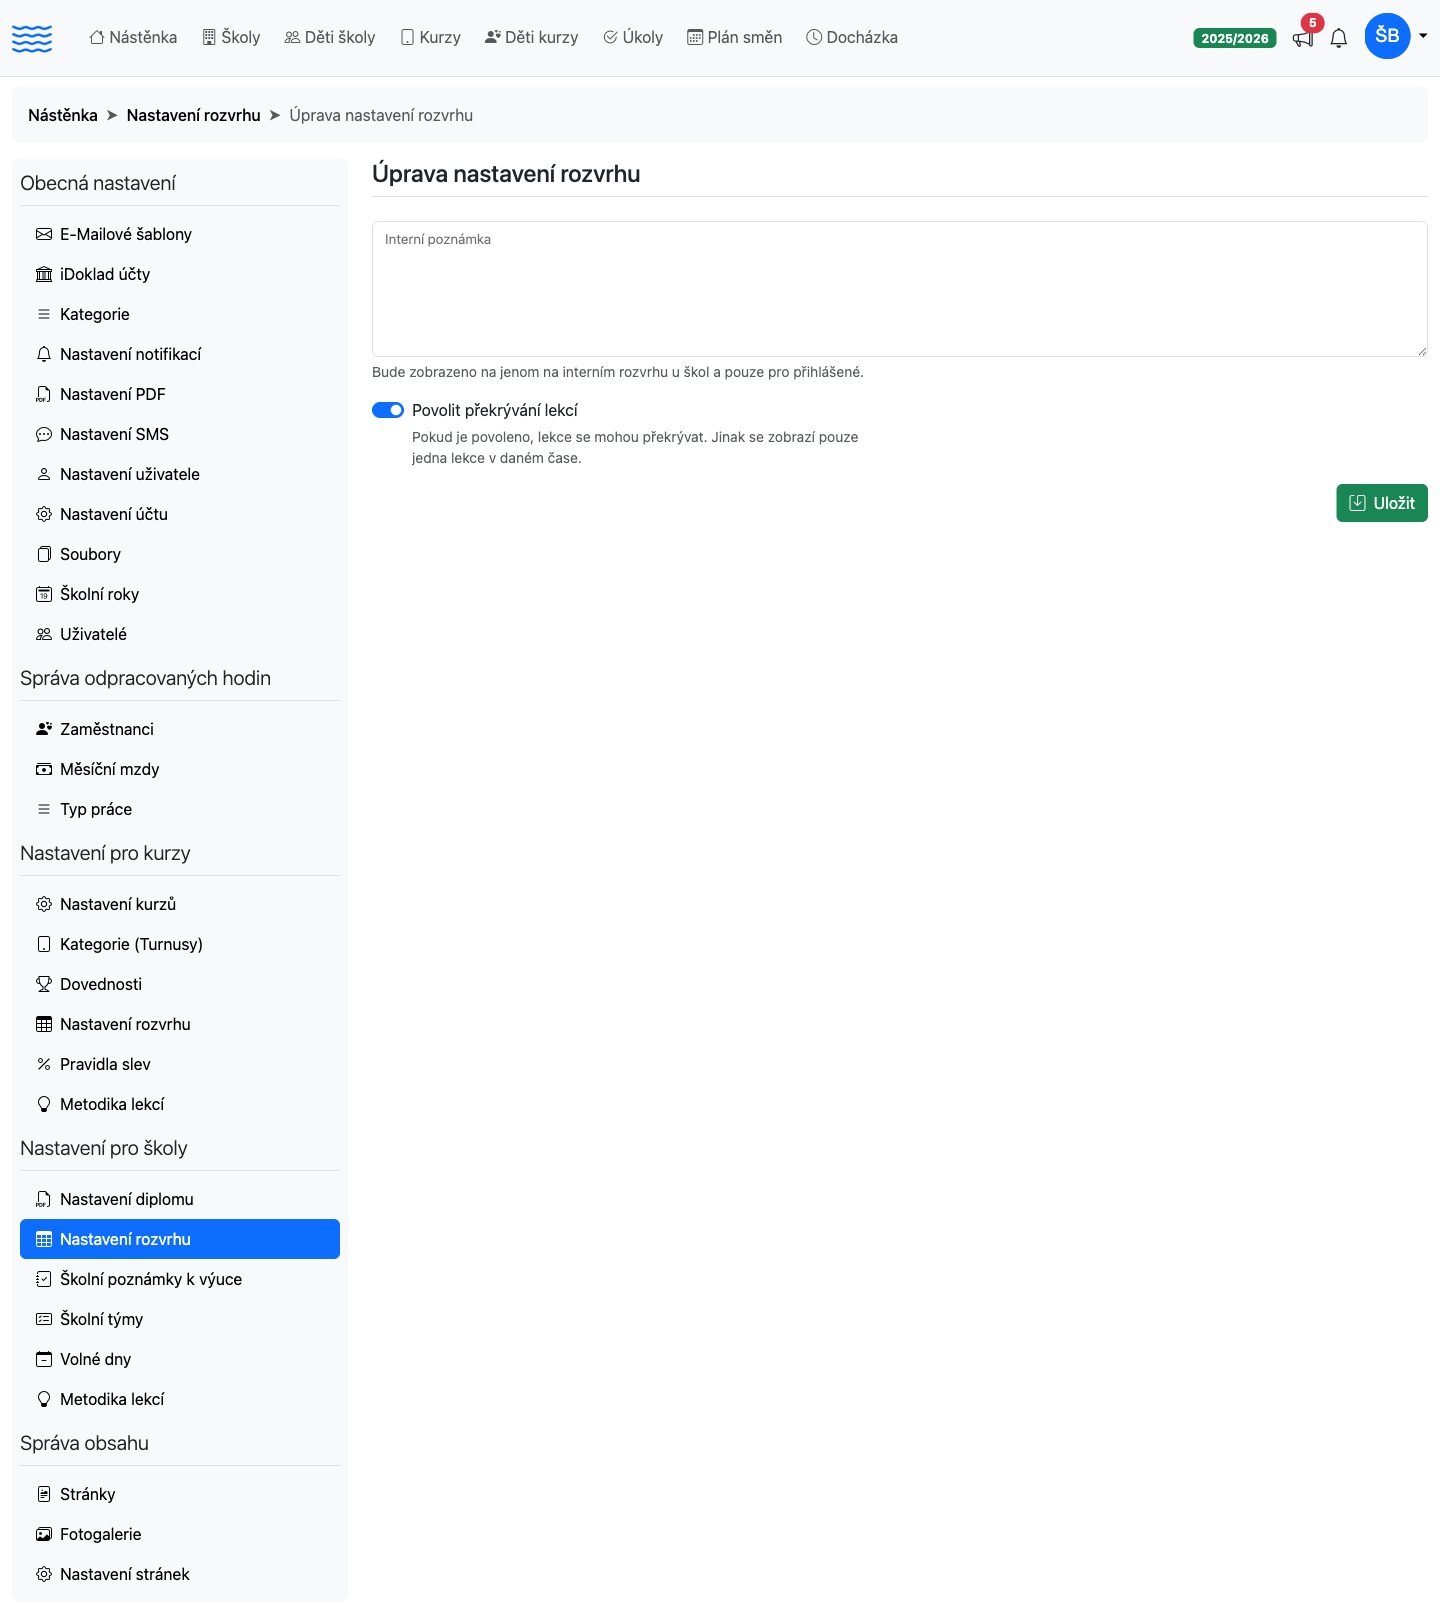Open the Plán směn menu item
The image size is (1440, 1618).
(x=735, y=37)
